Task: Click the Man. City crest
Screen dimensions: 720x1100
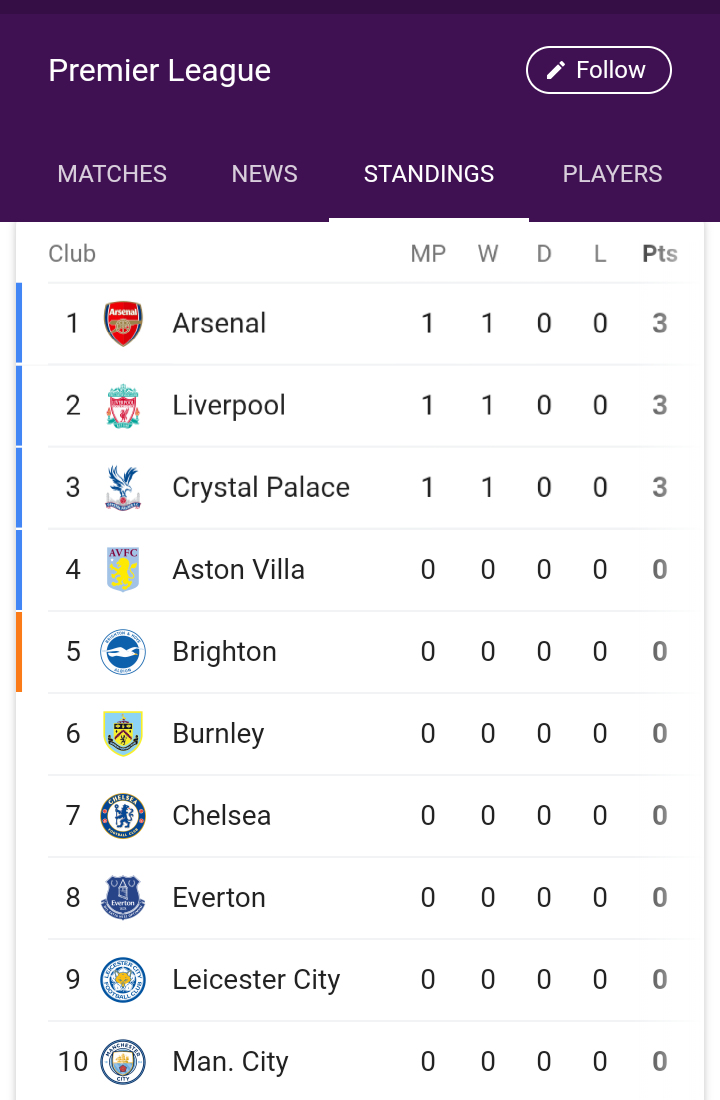Action: [x=123, y=1062]
